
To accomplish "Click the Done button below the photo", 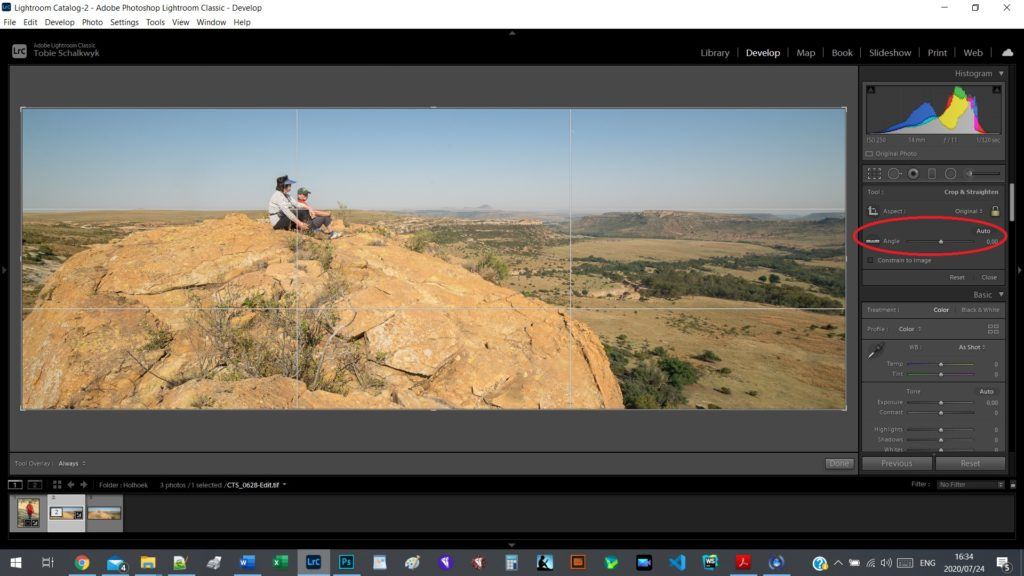I will (840, 464).
